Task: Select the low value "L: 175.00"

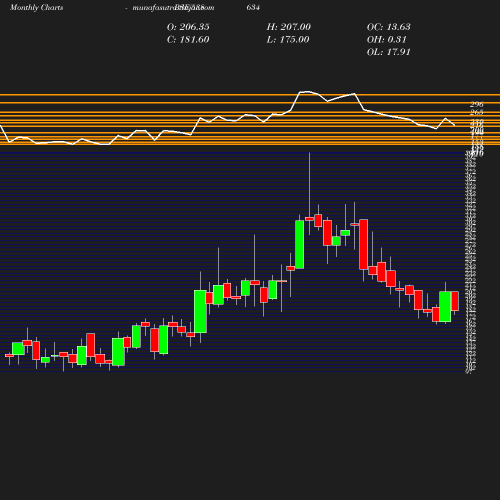Action: (x=288, y=40)
